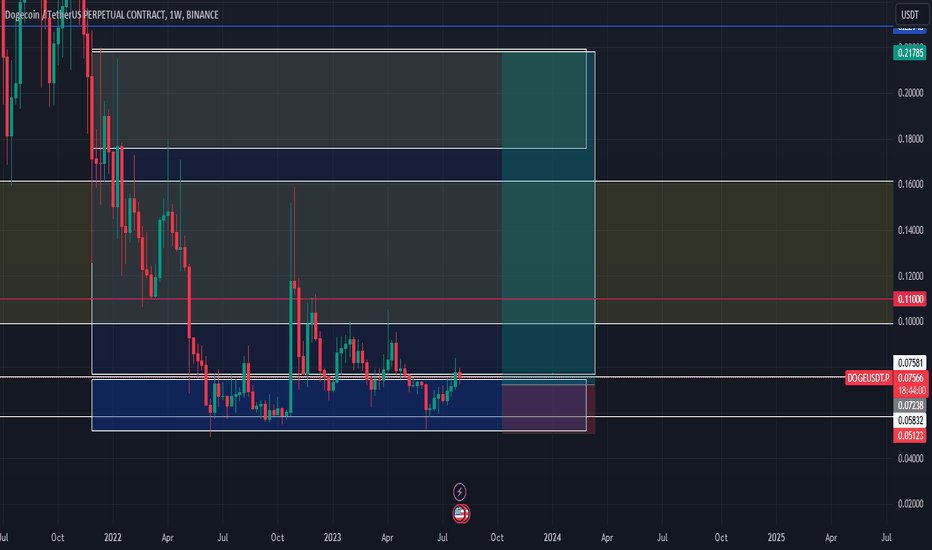Click the red 0.11000 price label

point(910,299)
